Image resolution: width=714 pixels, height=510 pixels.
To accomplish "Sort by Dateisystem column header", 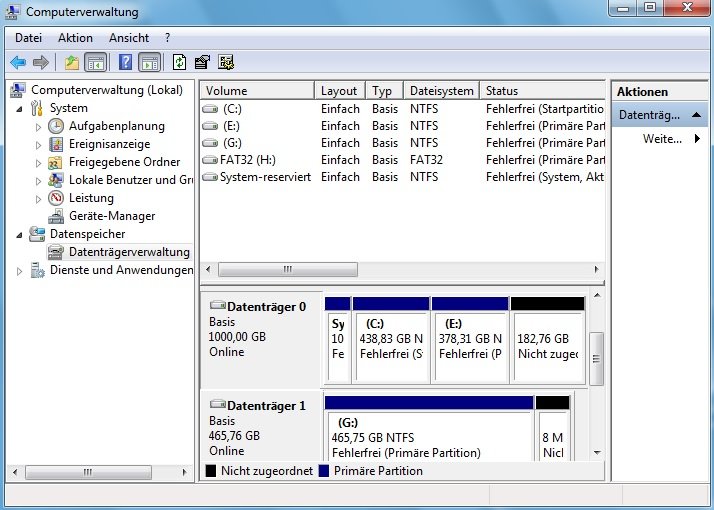I will click(x=442, y=91).
